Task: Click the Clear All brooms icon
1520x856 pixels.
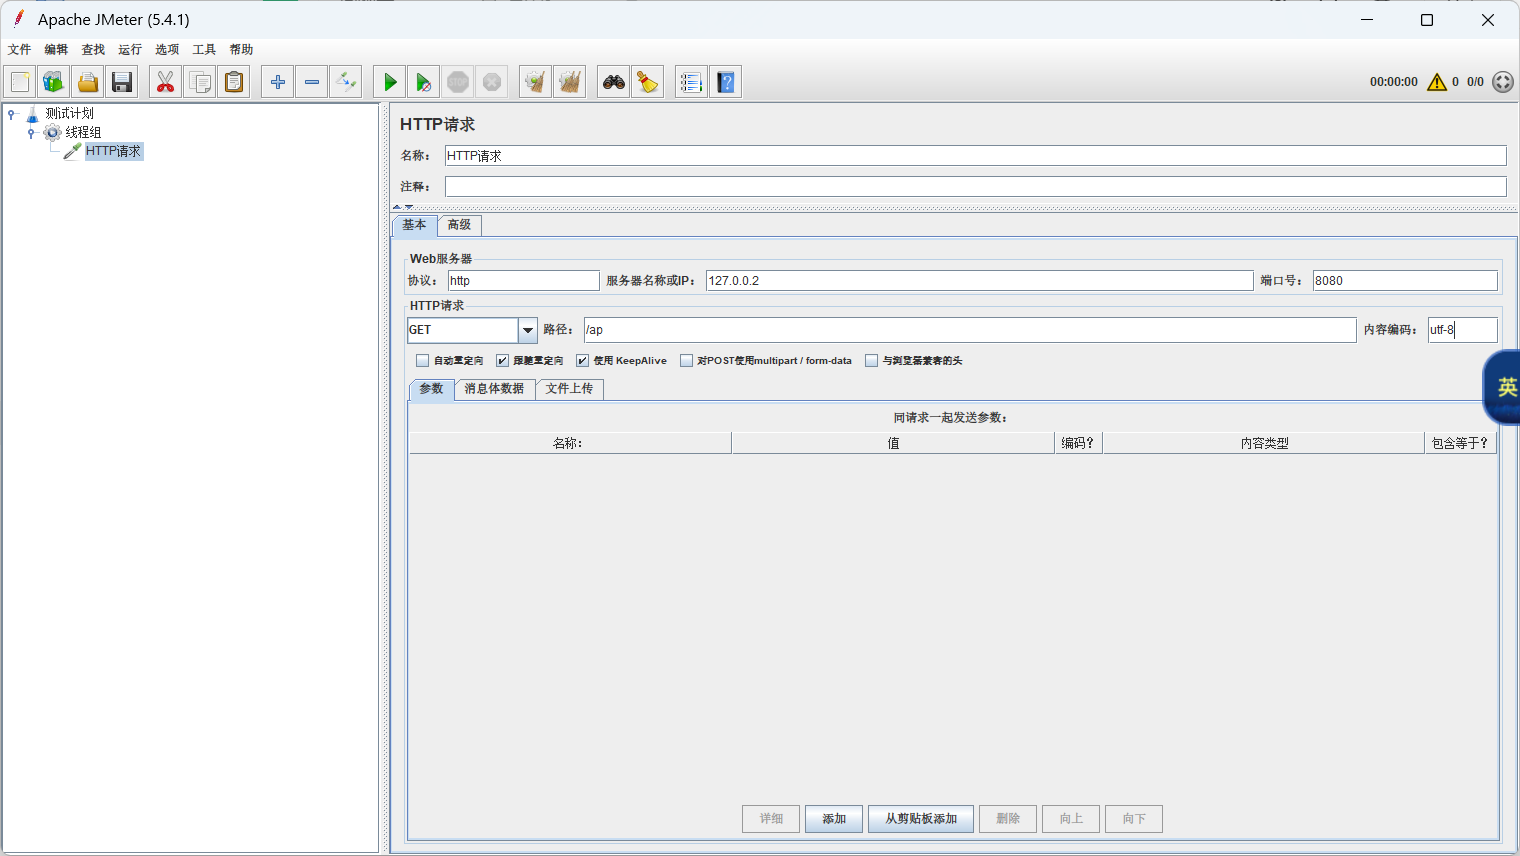Action: pyautogui.click(x=570, y=82)
